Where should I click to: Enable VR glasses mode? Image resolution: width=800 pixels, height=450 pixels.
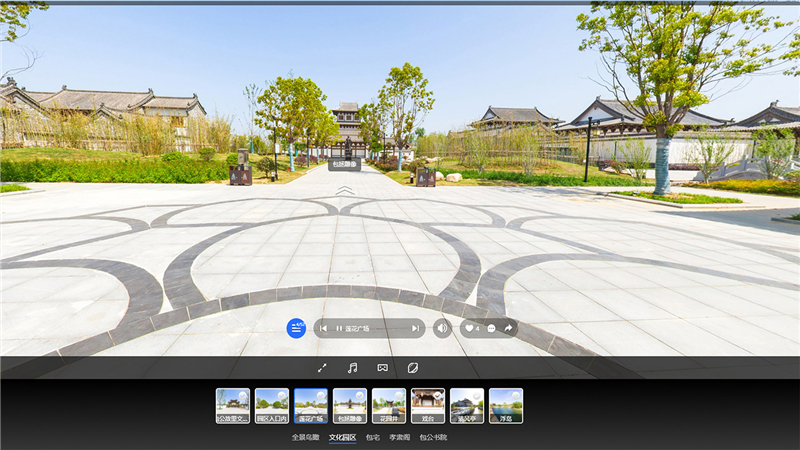tap(382, 368)
